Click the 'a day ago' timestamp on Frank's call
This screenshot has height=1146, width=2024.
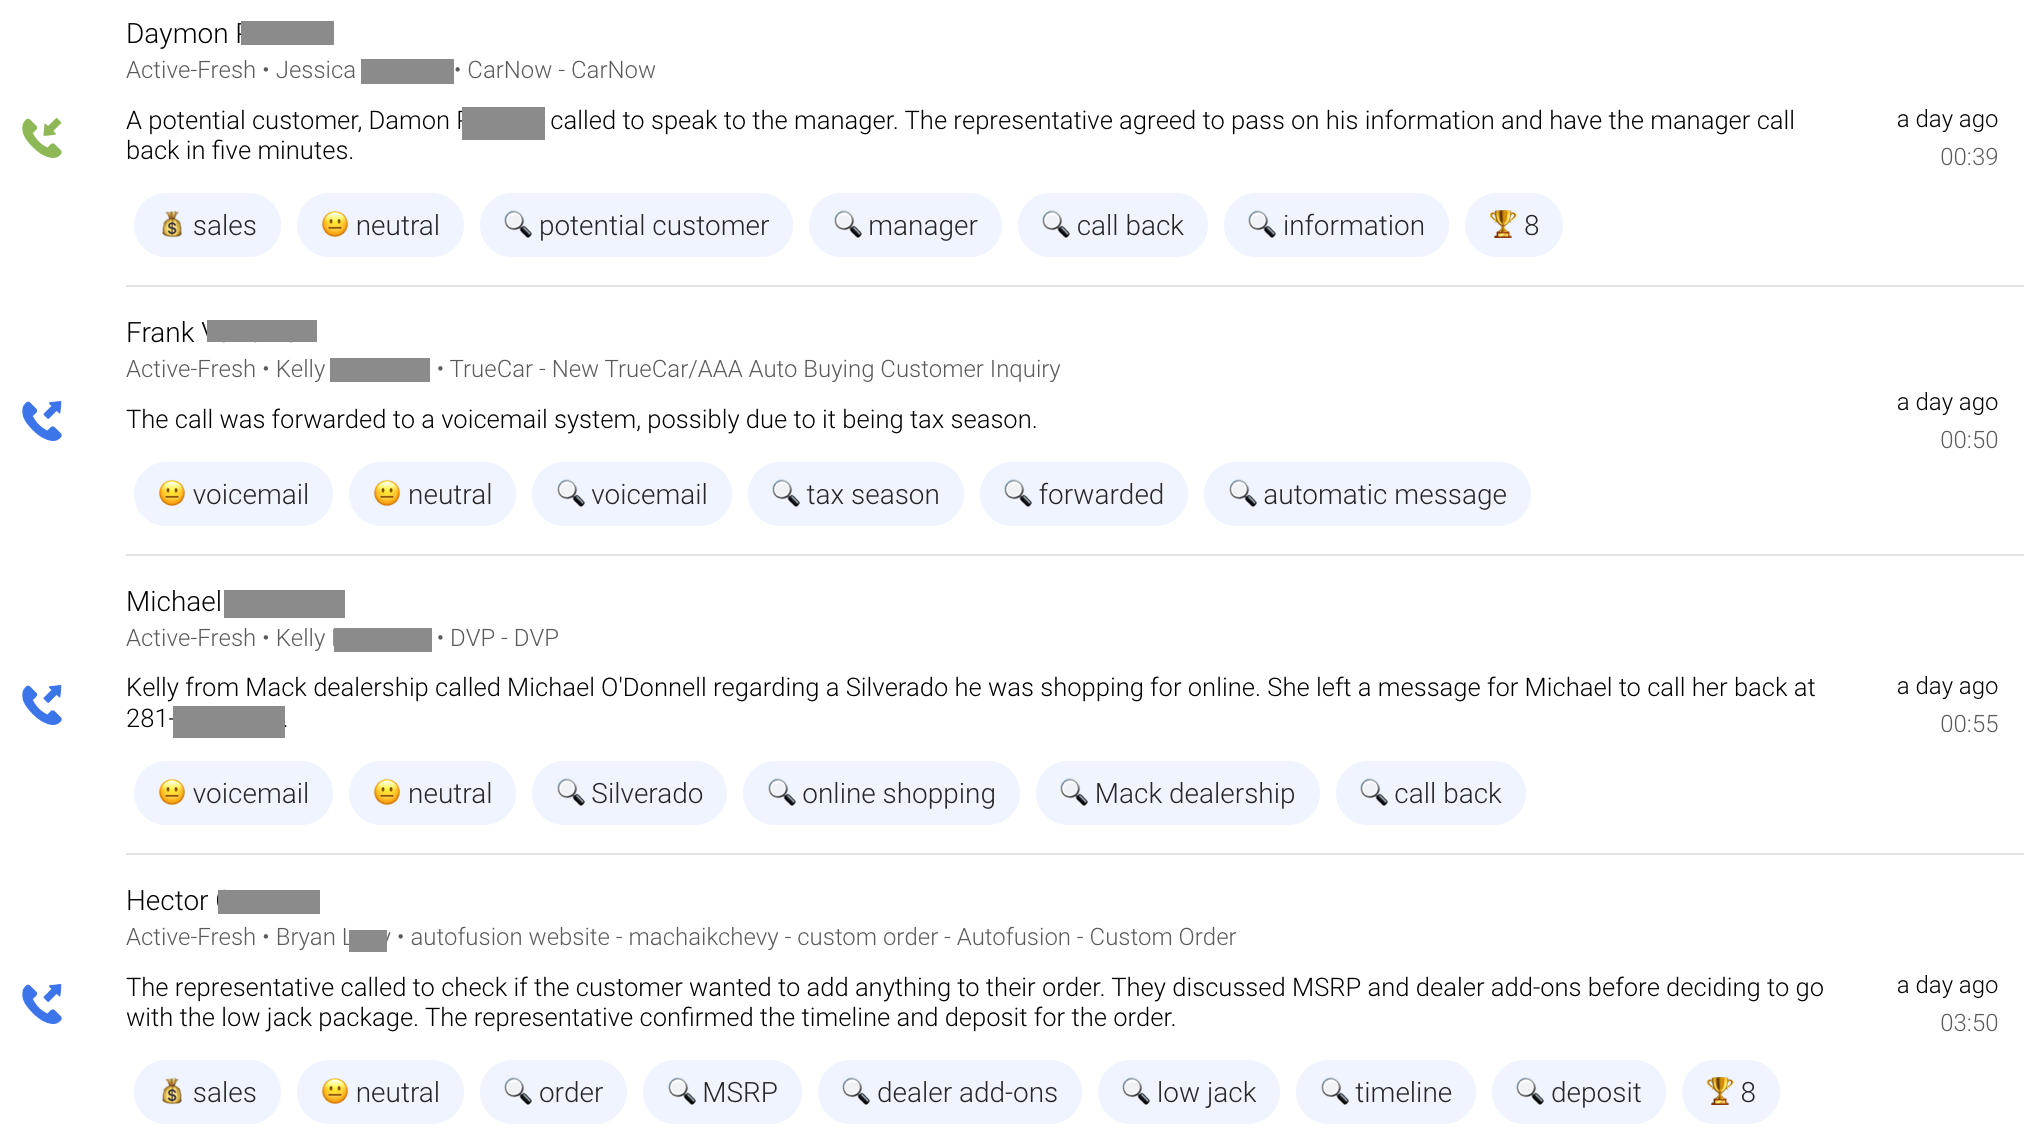point(1946,402)
